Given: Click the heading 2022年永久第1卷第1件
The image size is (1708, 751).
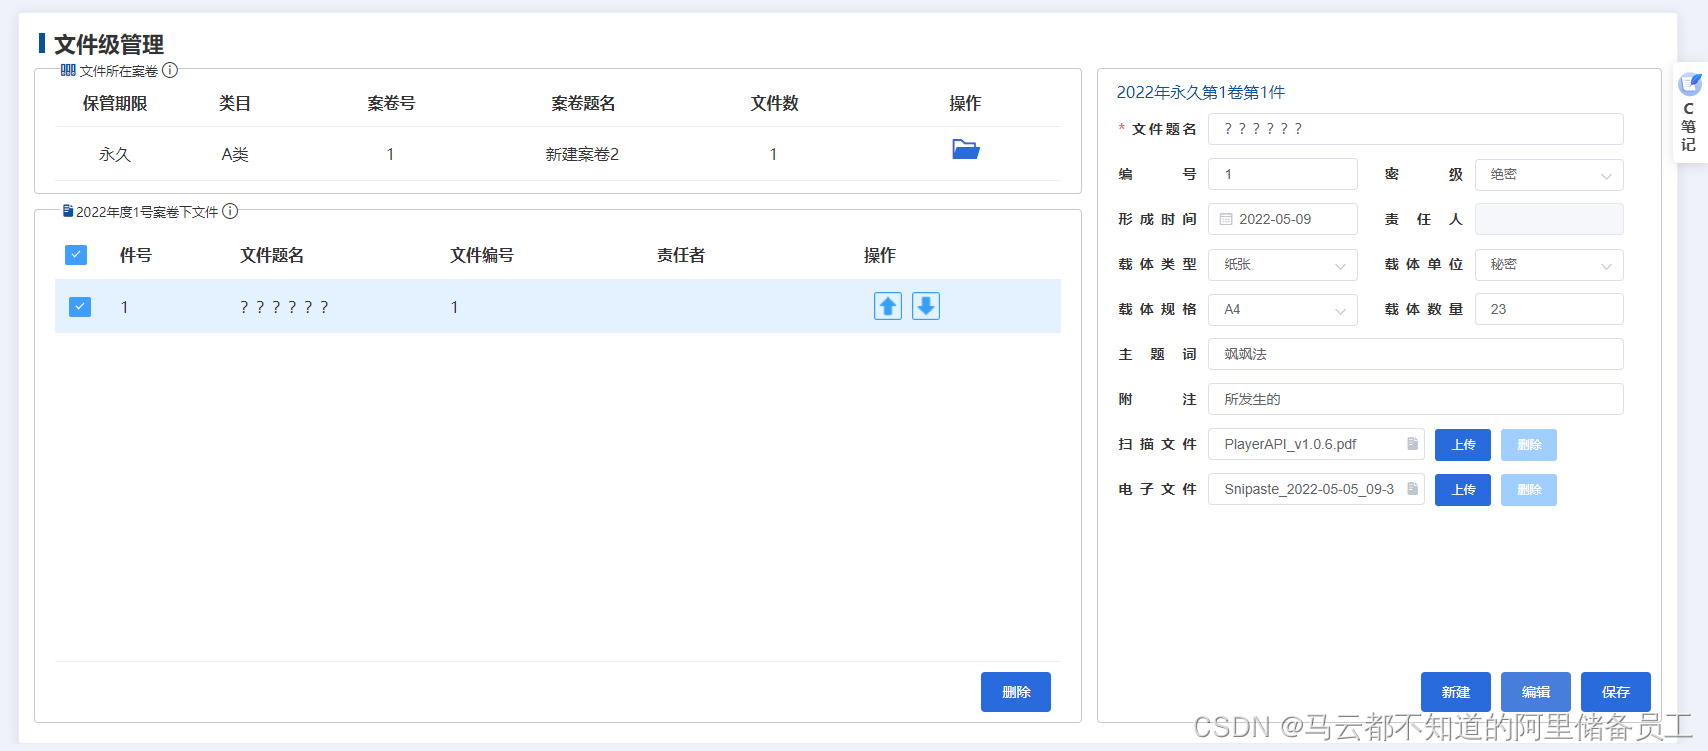Looking at the screenshot, I should coord(1201,92).
